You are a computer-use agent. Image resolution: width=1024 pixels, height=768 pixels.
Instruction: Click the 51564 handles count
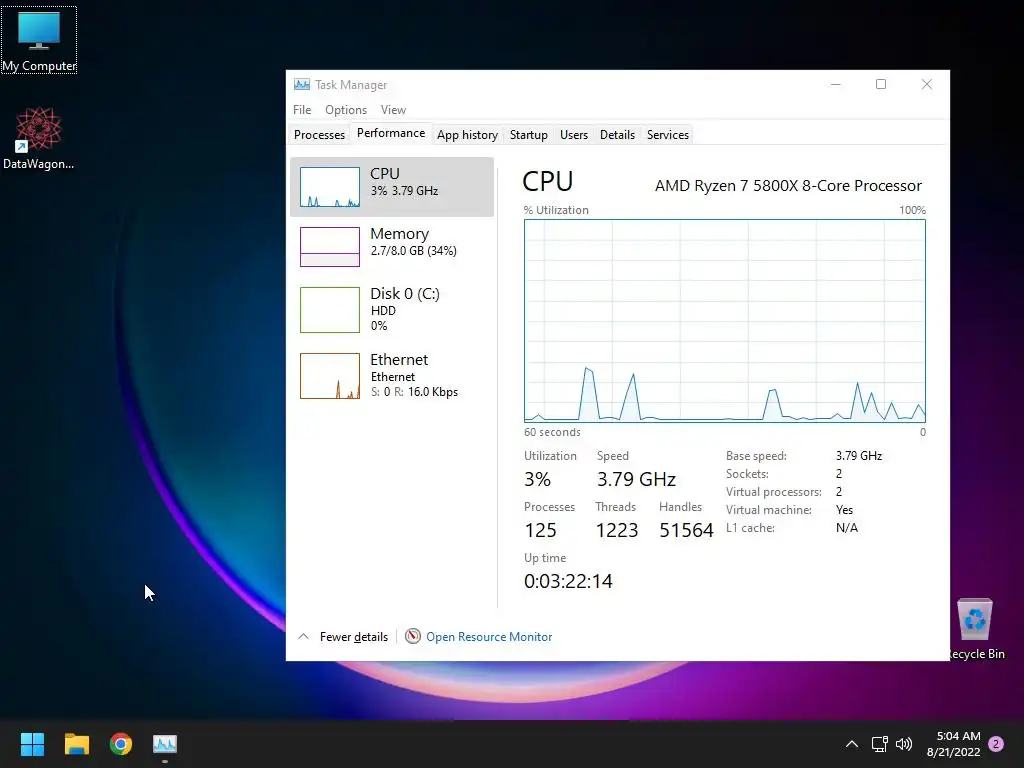coord(686,530)
